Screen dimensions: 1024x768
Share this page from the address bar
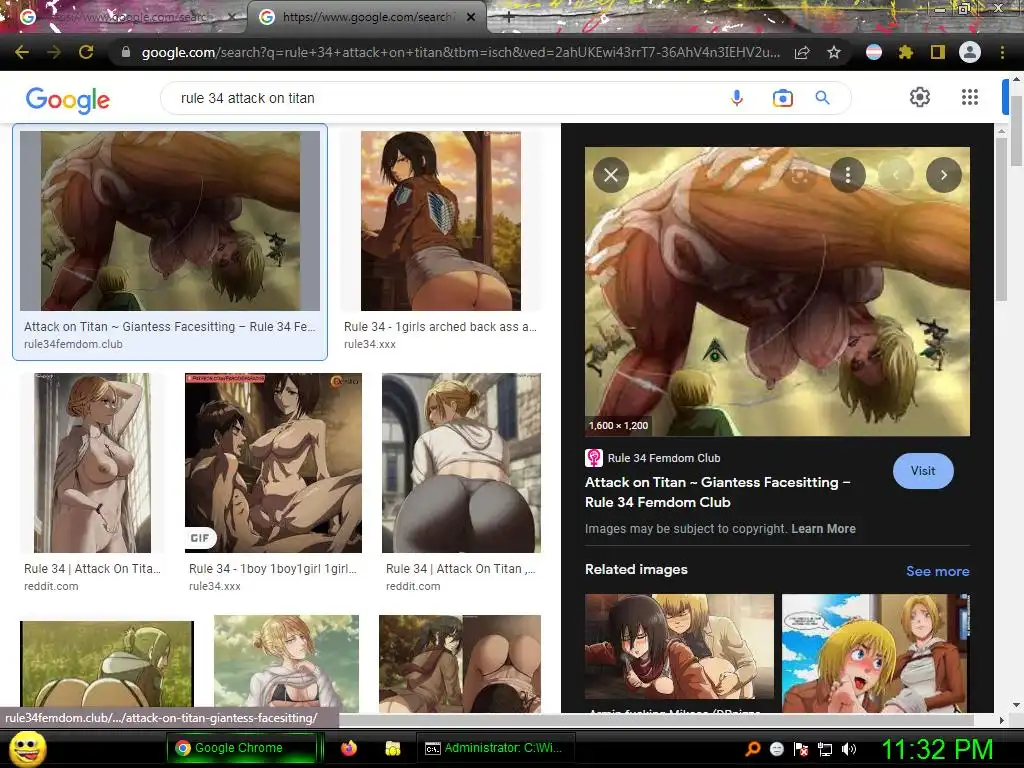tap(802, 52)
